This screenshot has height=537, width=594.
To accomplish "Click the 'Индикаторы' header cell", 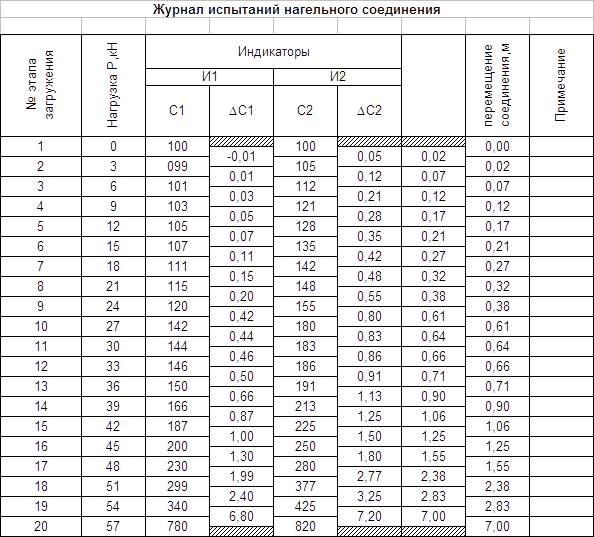I will 273,52.
